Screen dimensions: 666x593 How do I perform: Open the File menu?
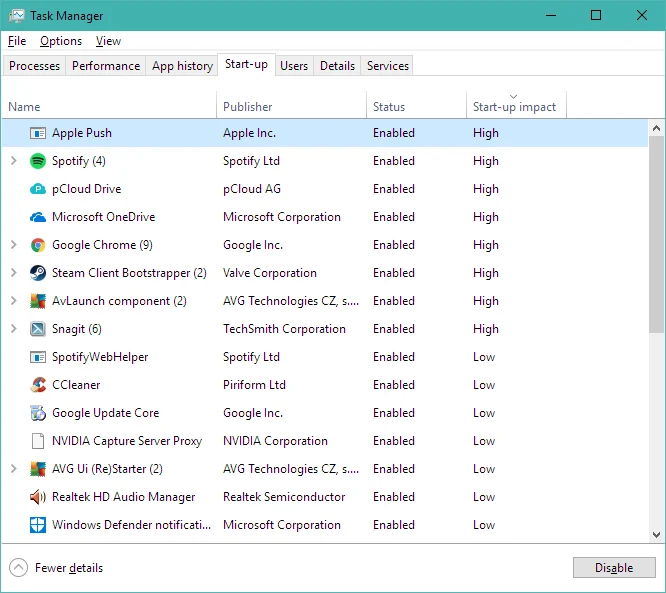tap(17, 41)
